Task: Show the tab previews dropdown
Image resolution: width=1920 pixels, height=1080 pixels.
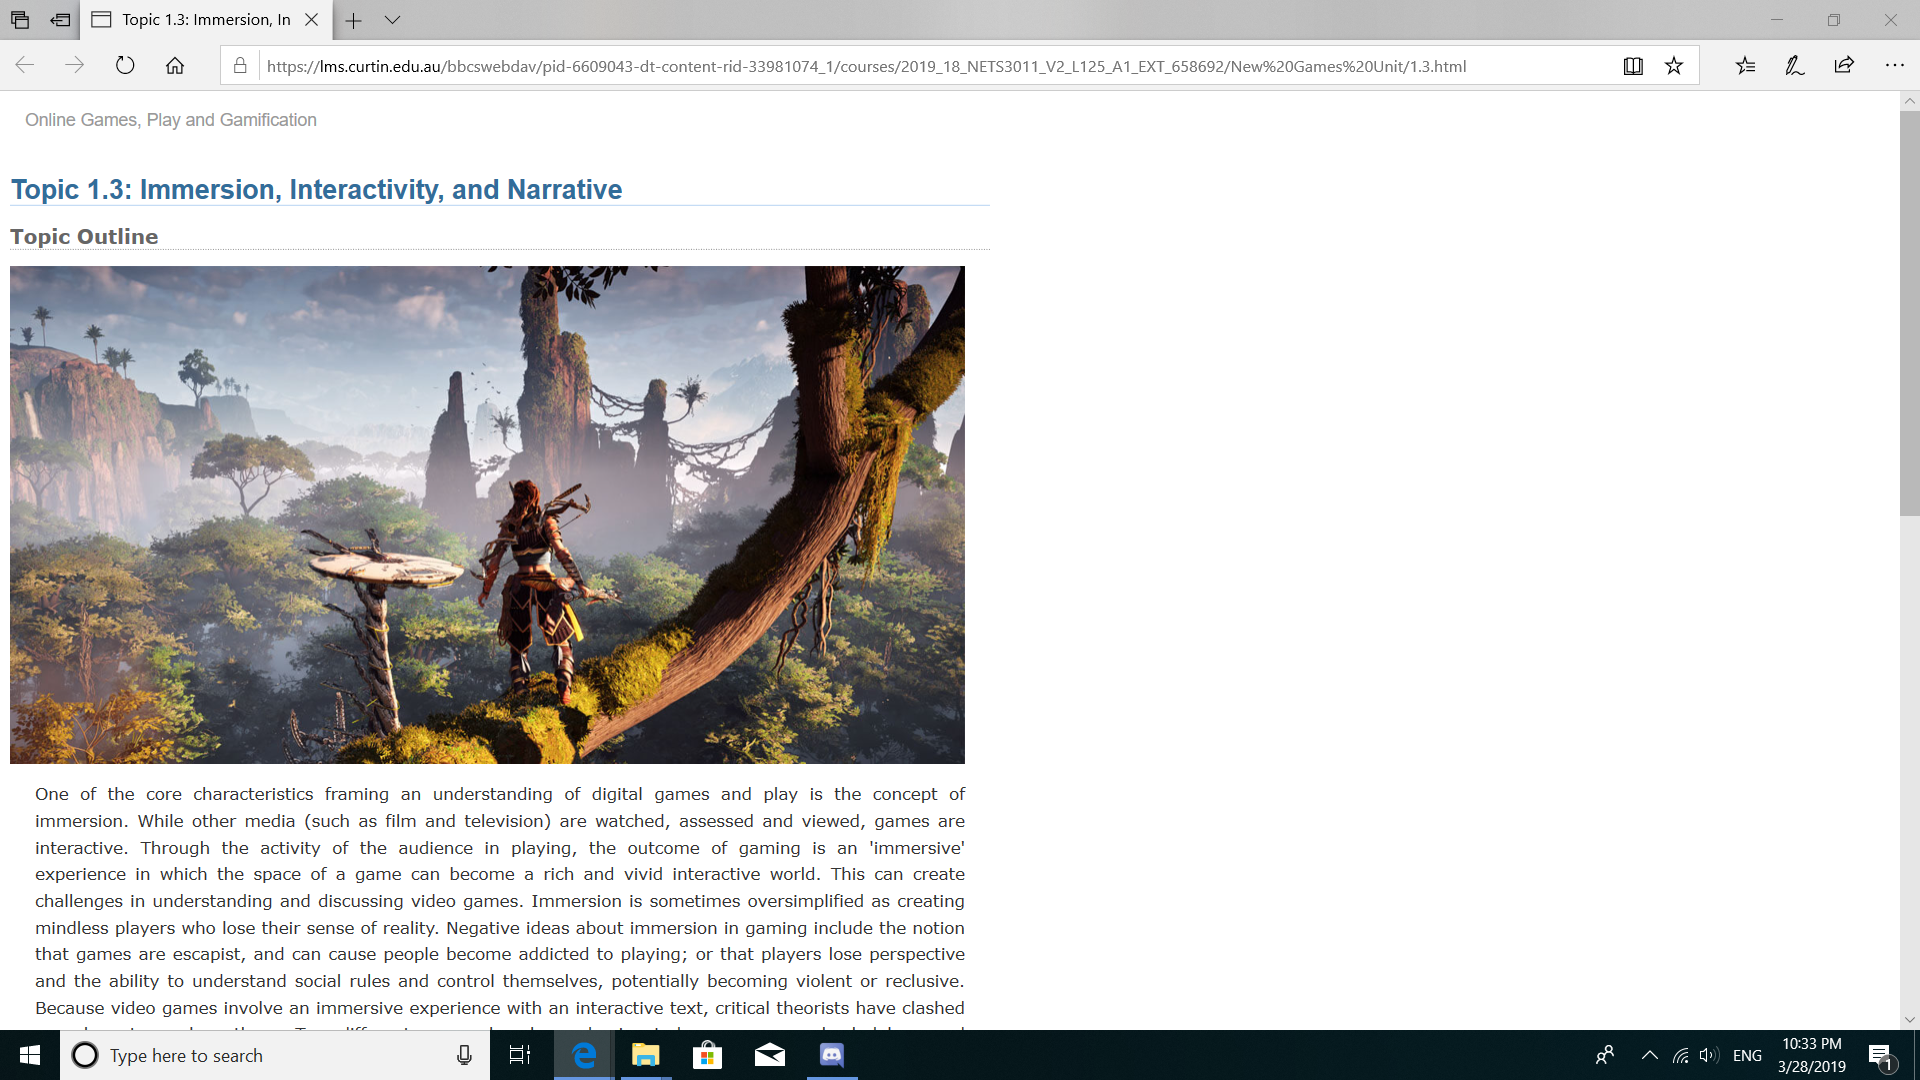Action: 393,20
